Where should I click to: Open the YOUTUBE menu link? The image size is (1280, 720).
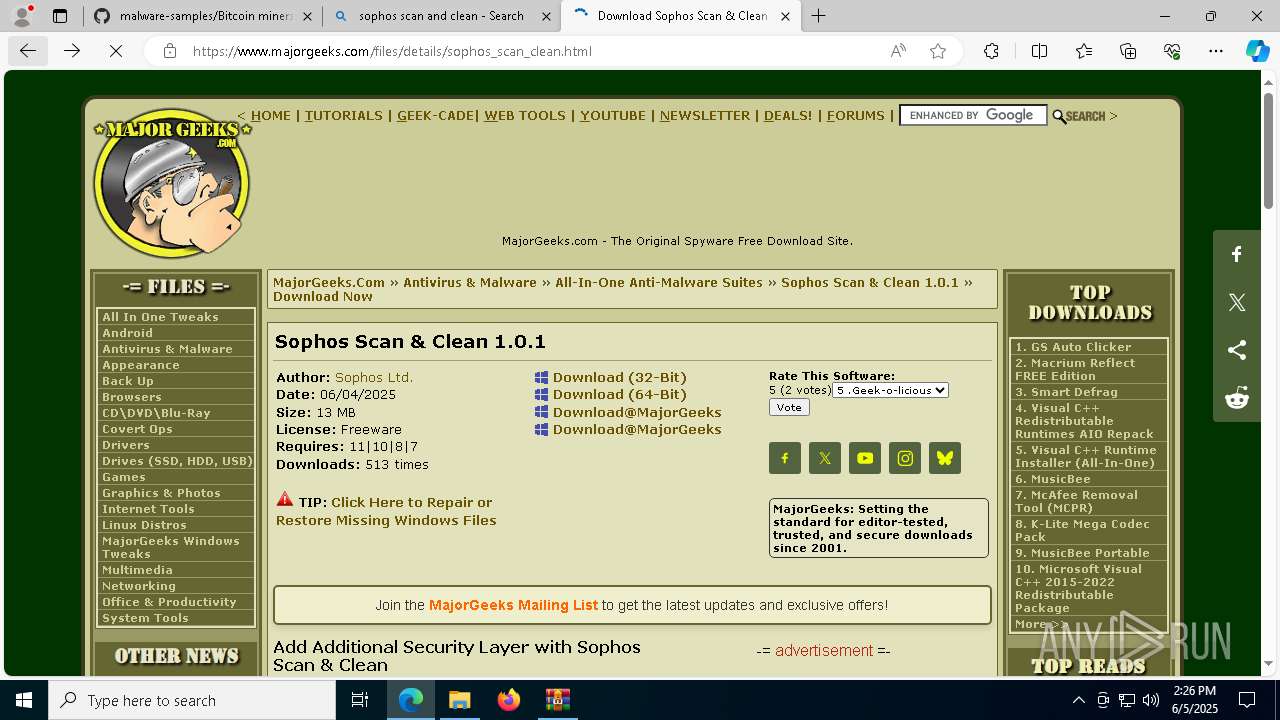[x=613, y=115]
